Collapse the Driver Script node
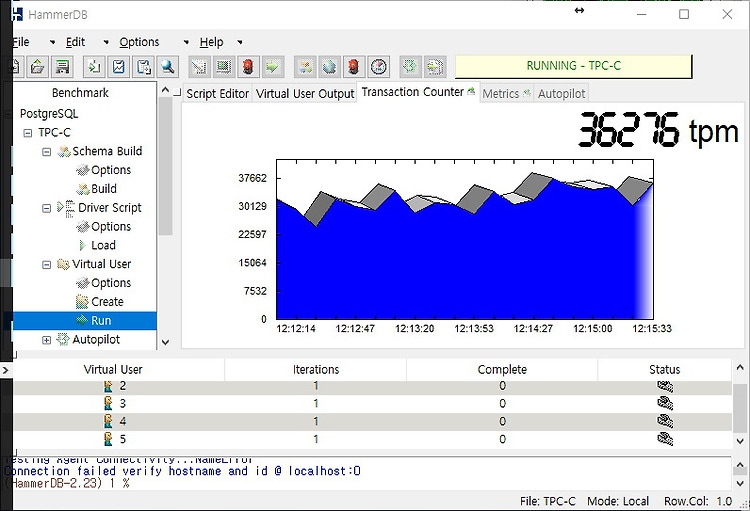The width and height of the screenshot is (750, 511). click(46, 208)
